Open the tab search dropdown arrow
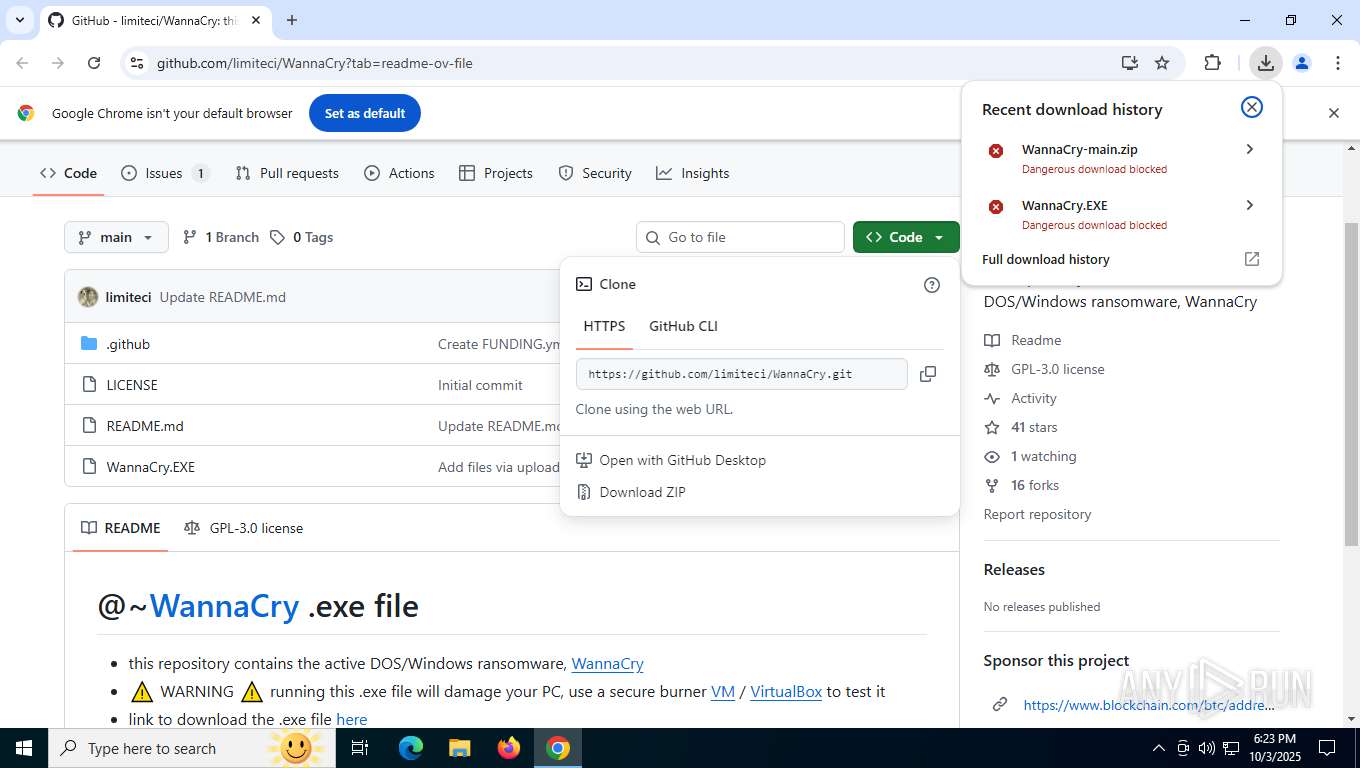Viewport: 1360px width, 768px height. tap(19, 20)
